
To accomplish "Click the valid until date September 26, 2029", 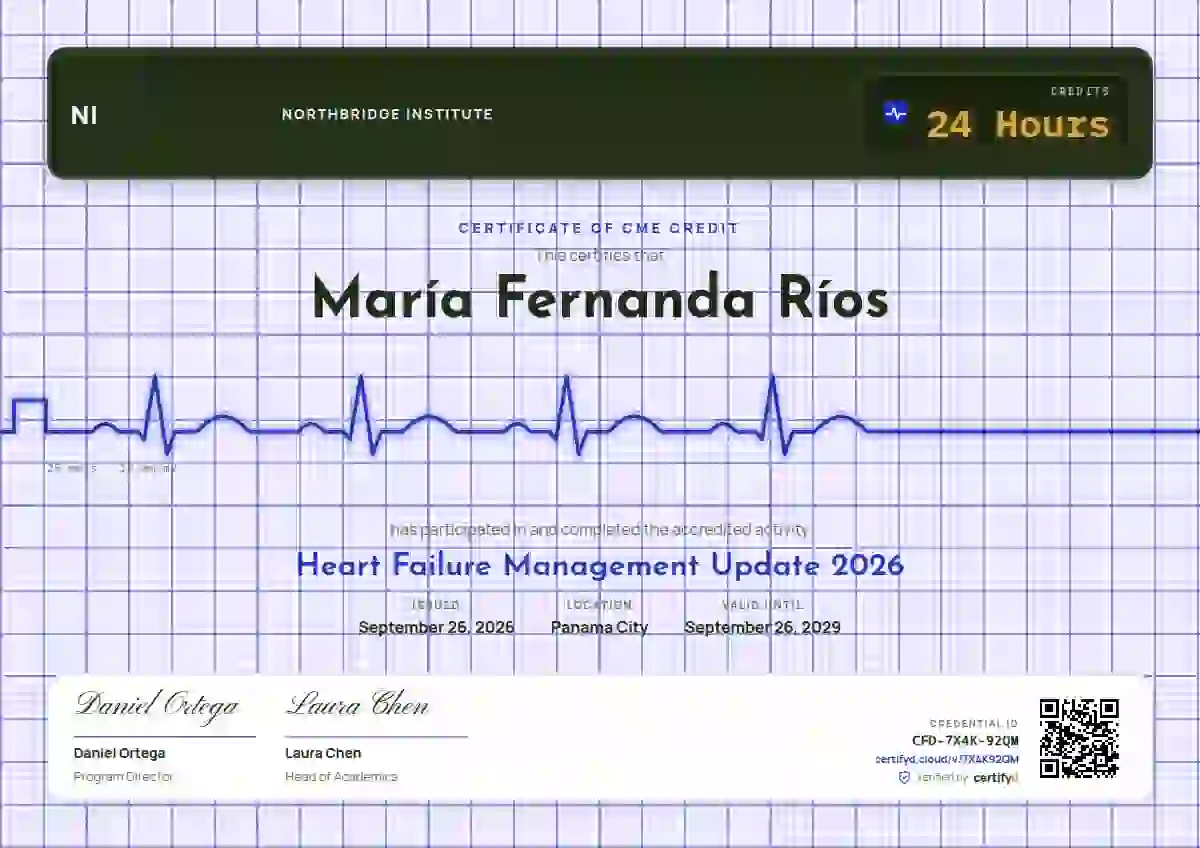I will click(x=762, y=627).
